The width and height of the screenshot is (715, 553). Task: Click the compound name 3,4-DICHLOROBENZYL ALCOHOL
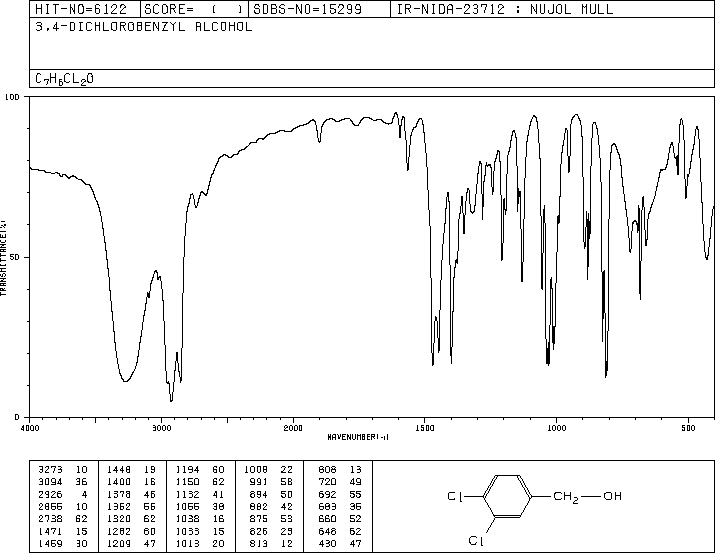click(x=144, y=27)
